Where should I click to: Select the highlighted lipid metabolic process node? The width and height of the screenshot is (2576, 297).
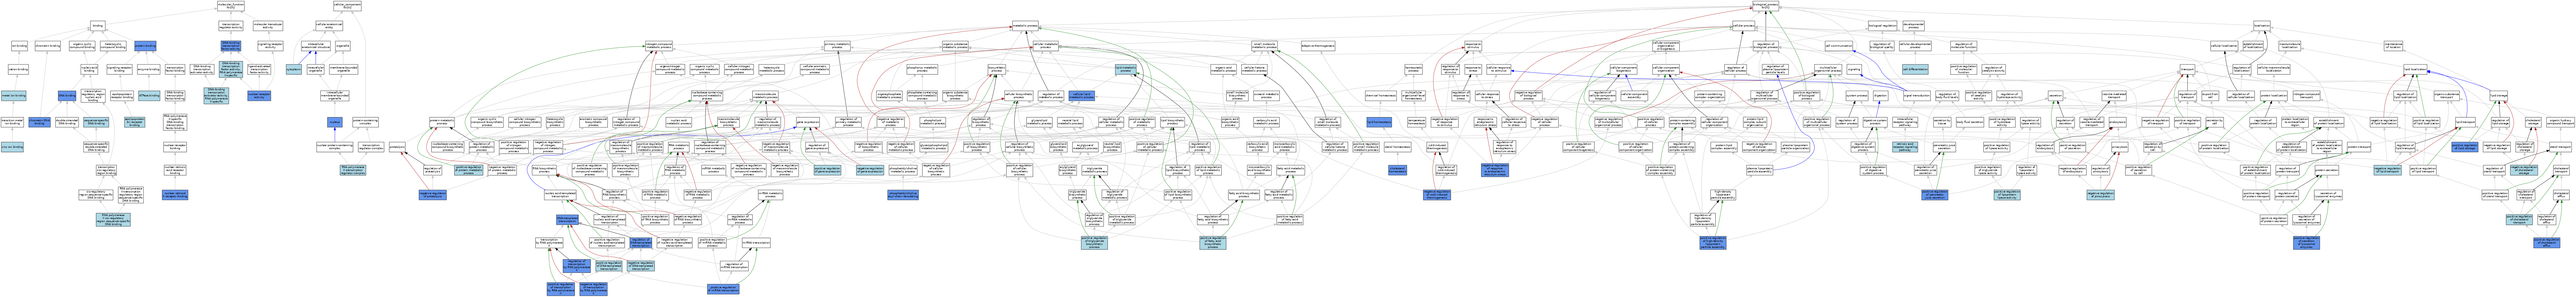1126,69
